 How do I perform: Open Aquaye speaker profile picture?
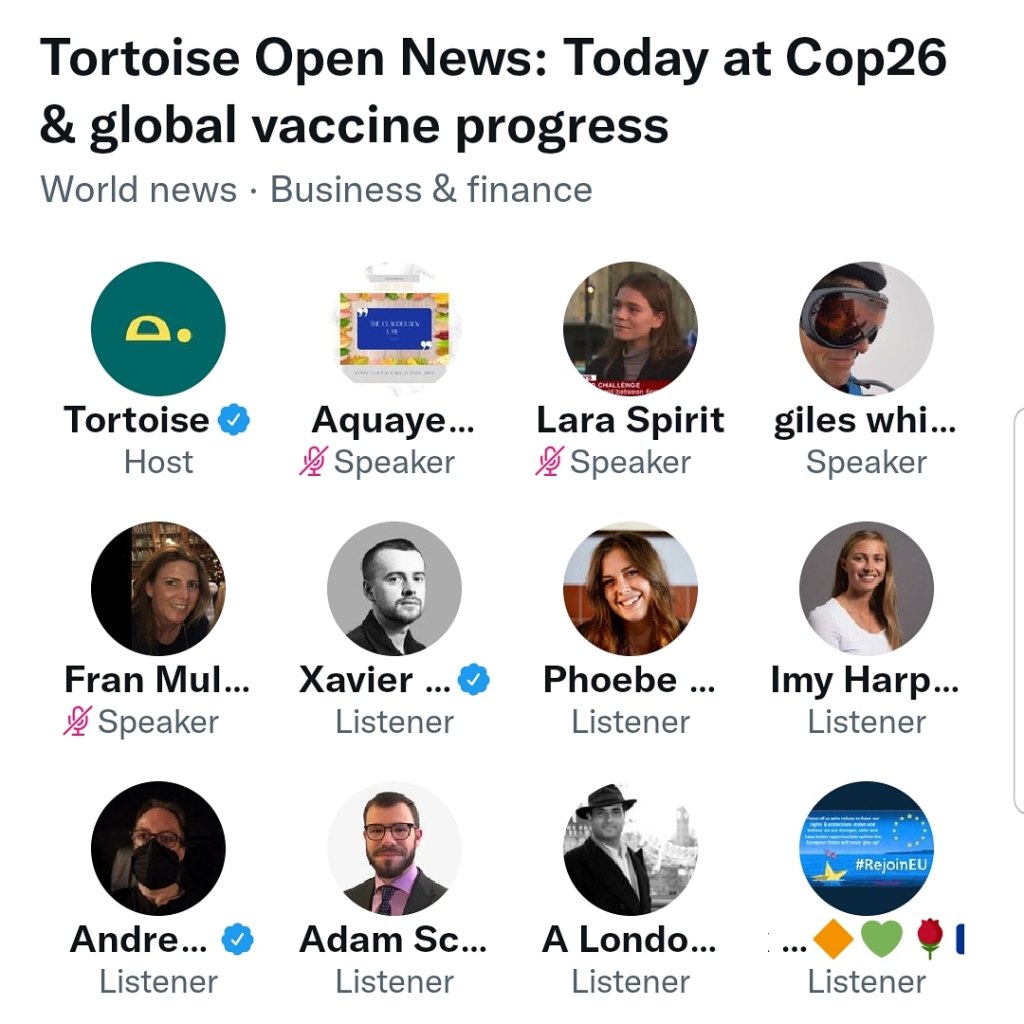[x=394, y=330]
